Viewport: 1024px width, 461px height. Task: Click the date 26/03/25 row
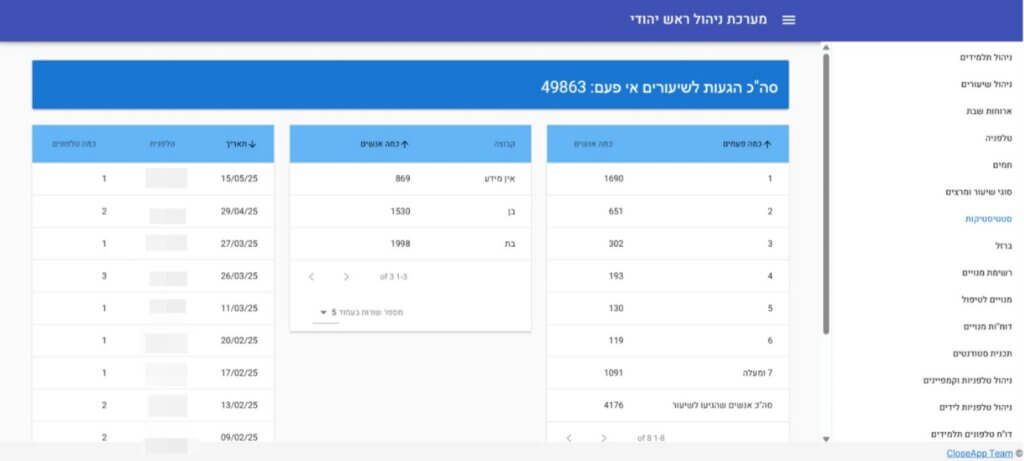click(153, 276)
